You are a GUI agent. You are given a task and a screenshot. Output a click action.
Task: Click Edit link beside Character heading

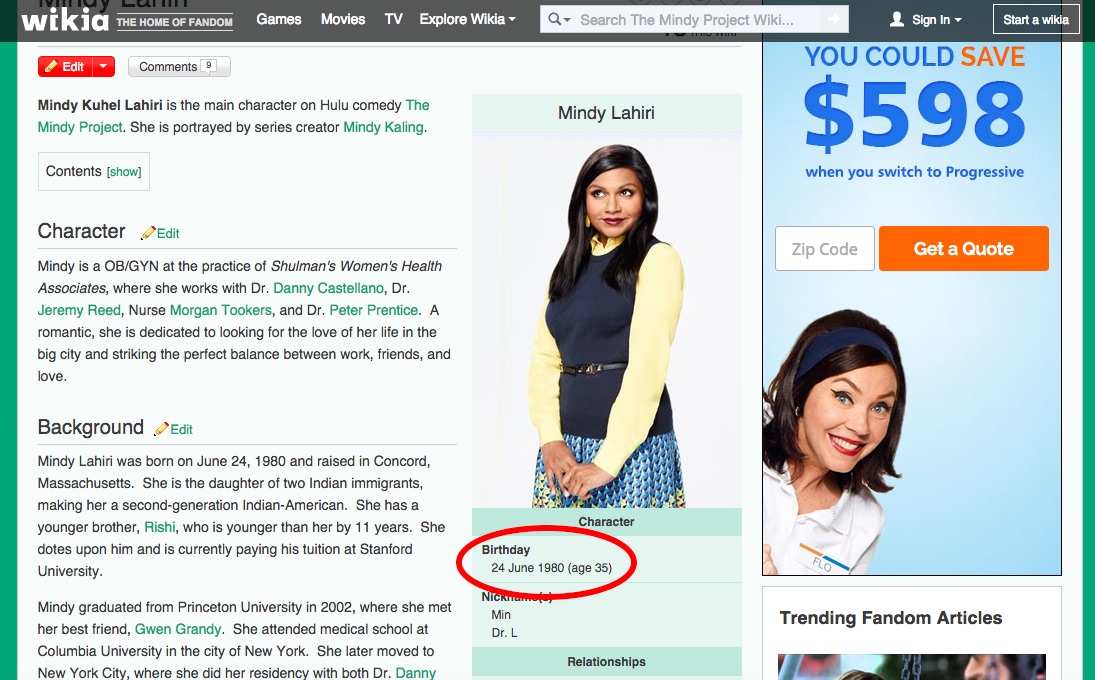tap(168, 233)
